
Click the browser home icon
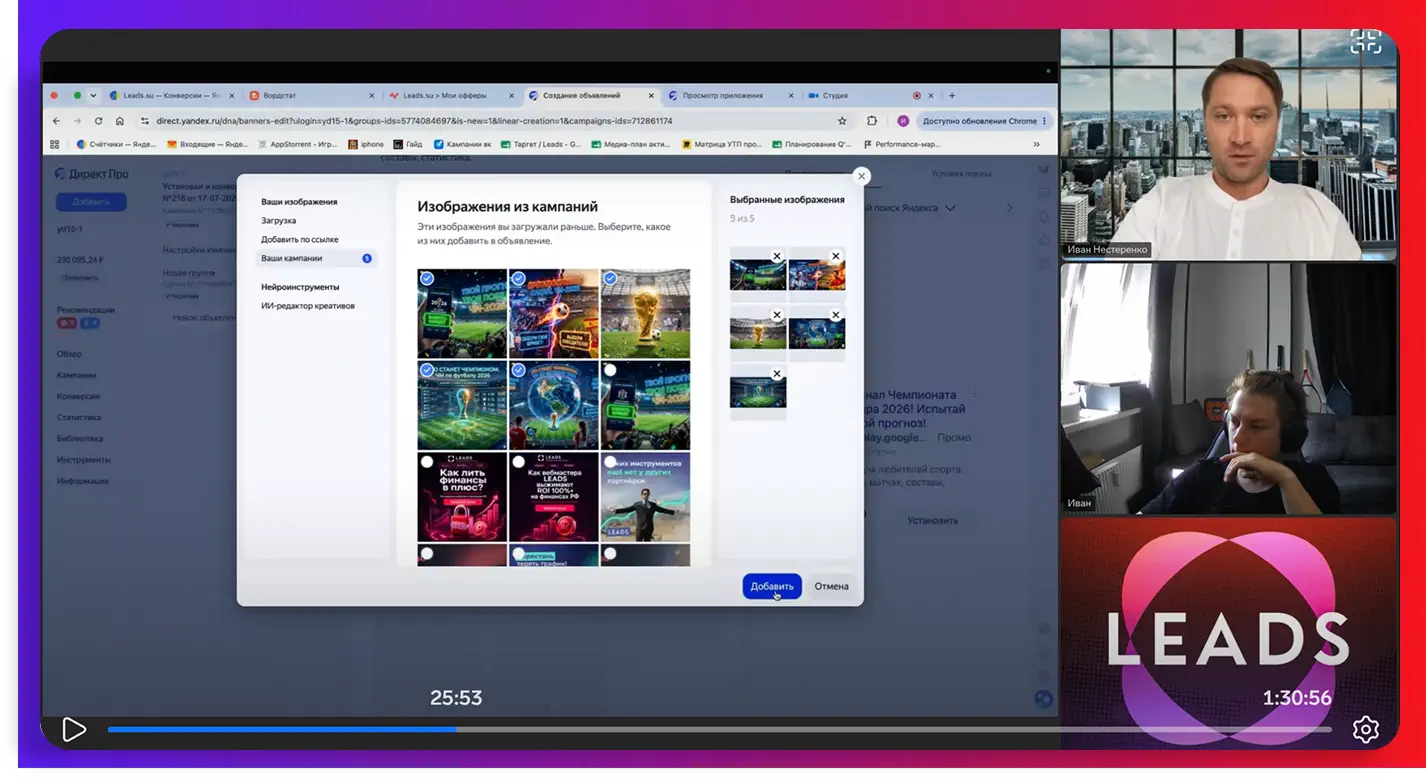120,121
